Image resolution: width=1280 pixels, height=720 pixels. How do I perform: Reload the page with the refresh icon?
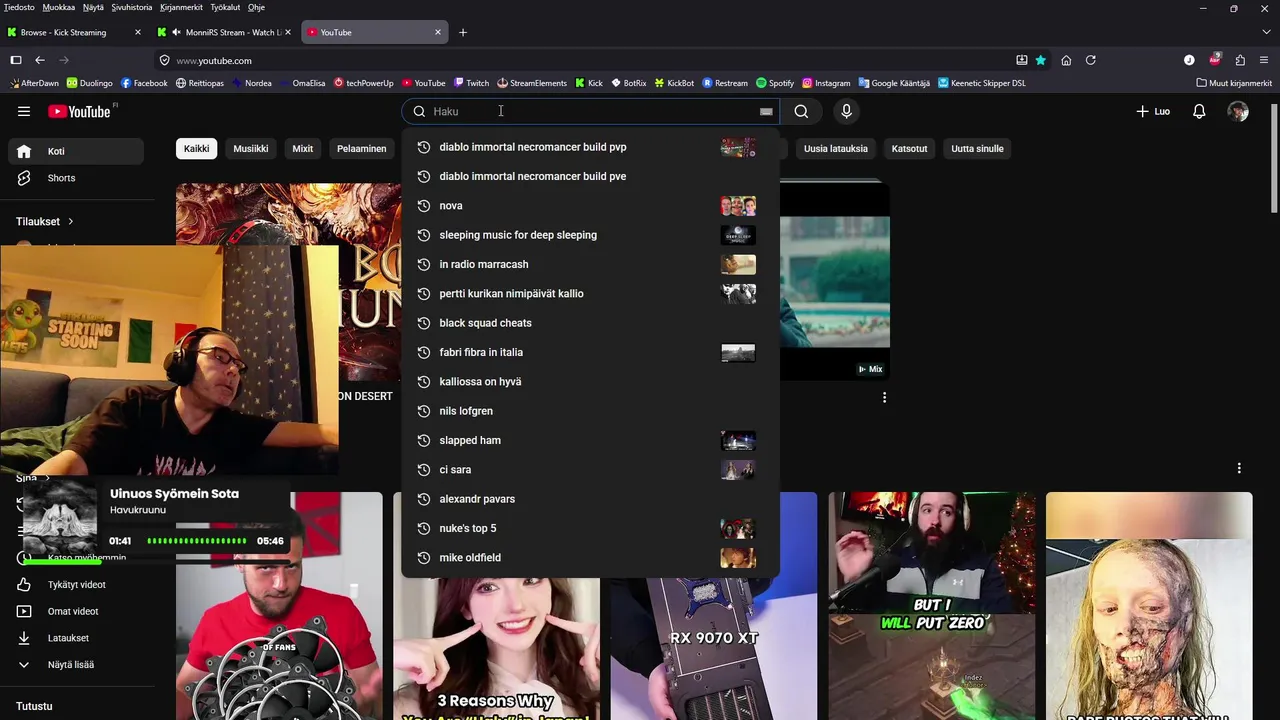1091,60
